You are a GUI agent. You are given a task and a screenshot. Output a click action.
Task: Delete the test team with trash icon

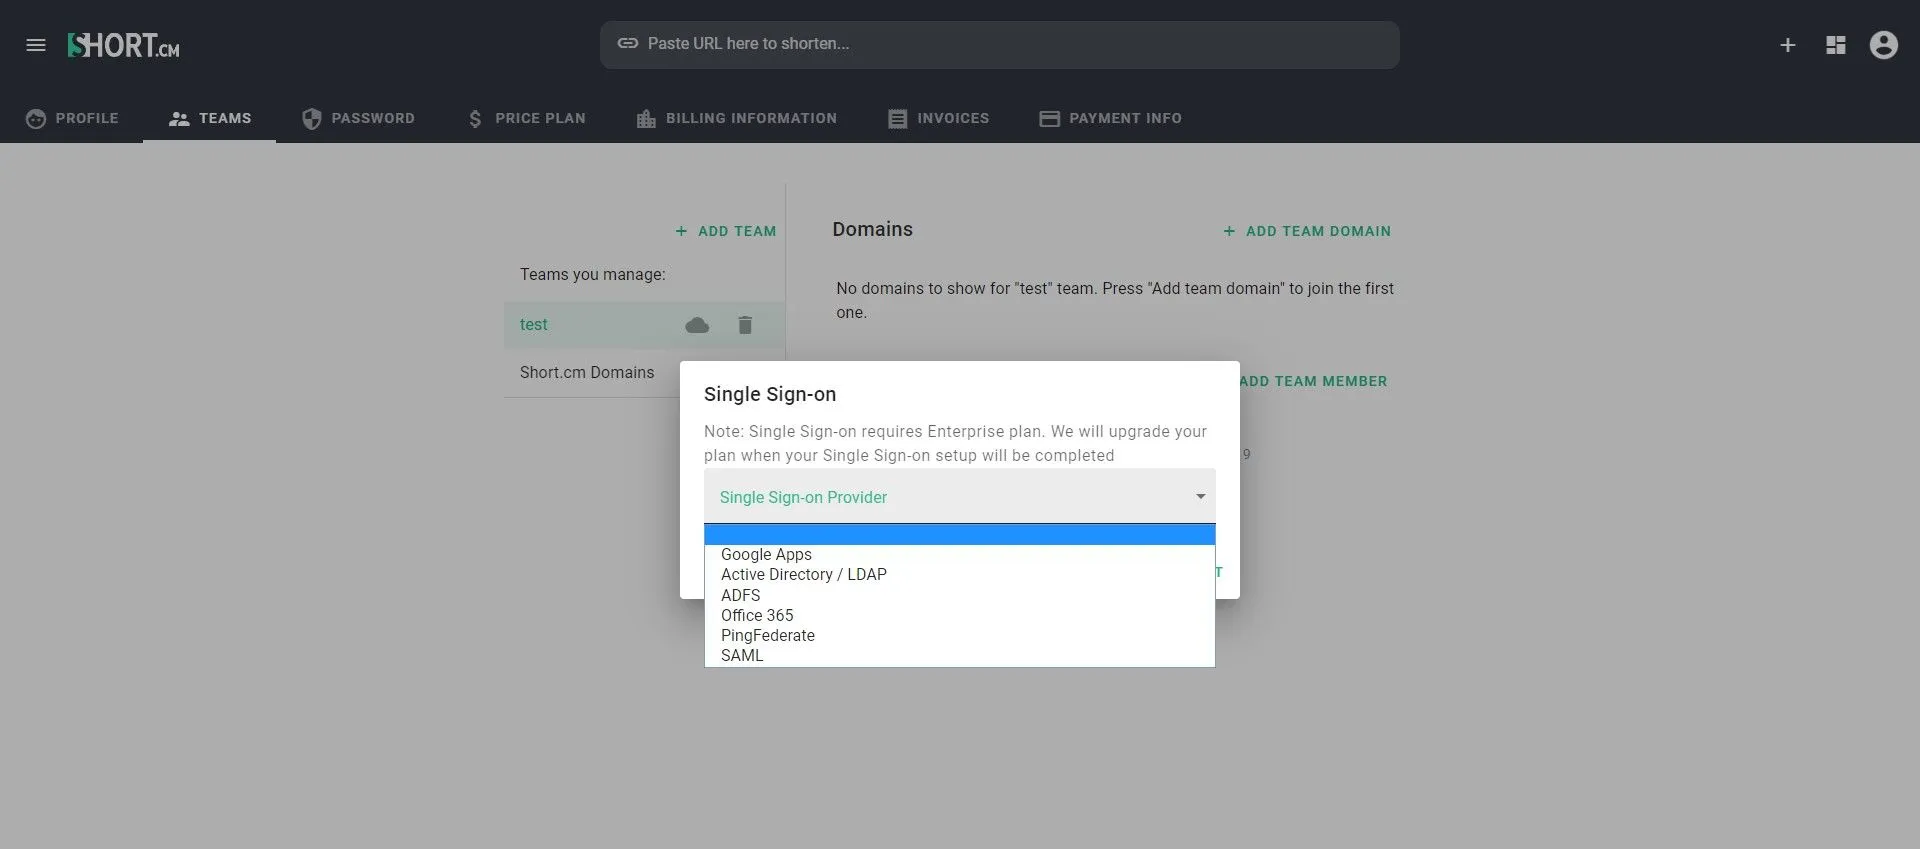click(x=745, y=325)
